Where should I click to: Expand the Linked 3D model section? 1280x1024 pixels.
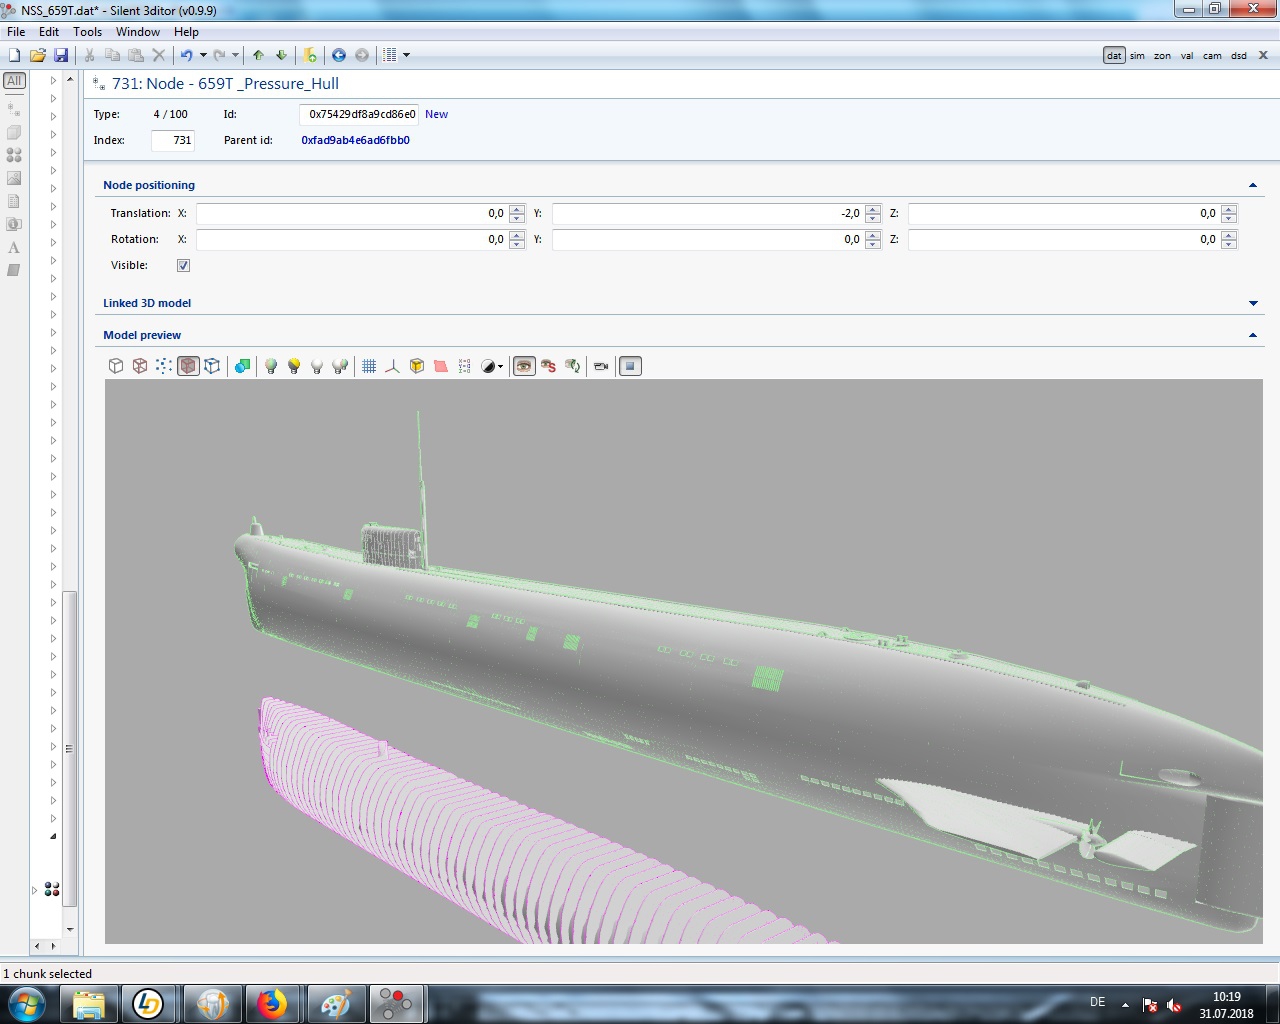pyautogui.click(x=1253, y=303)
